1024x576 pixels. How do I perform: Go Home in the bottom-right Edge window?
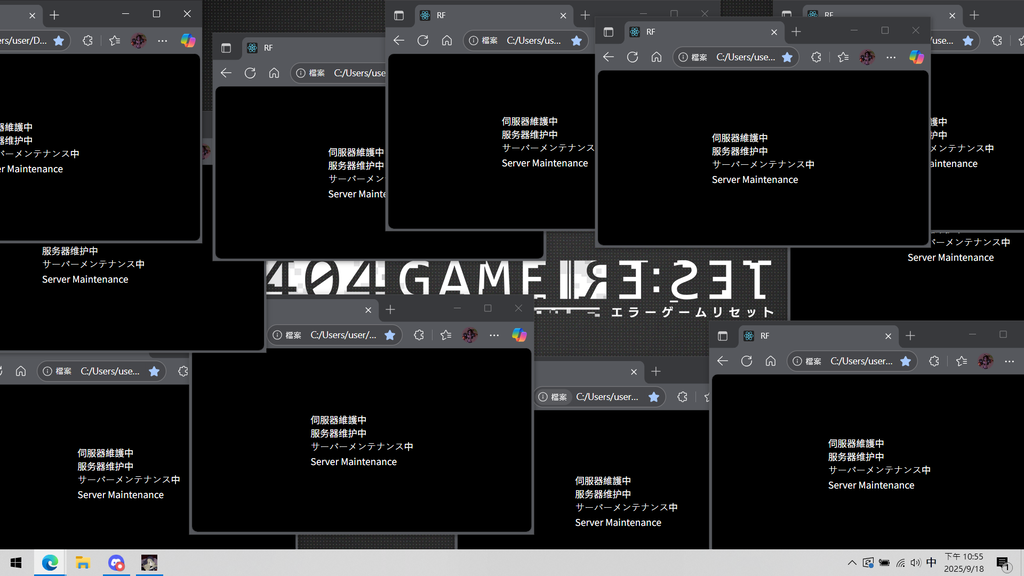click(770, 361)
